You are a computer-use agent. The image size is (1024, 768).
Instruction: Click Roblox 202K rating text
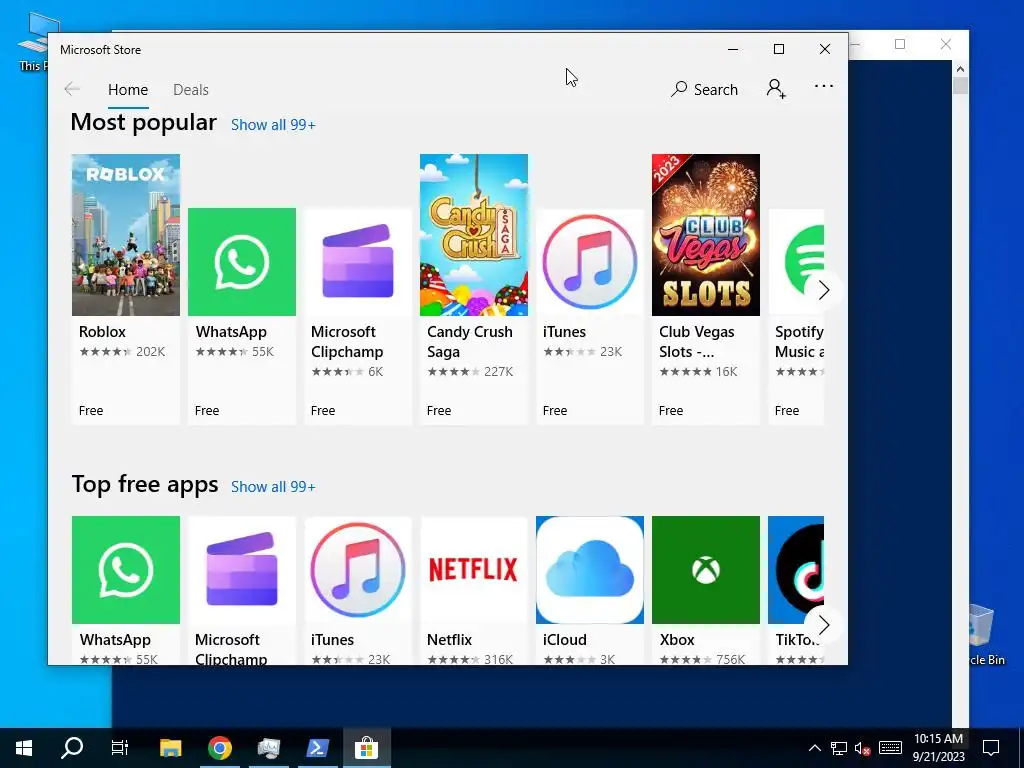(x=151, y=352)
